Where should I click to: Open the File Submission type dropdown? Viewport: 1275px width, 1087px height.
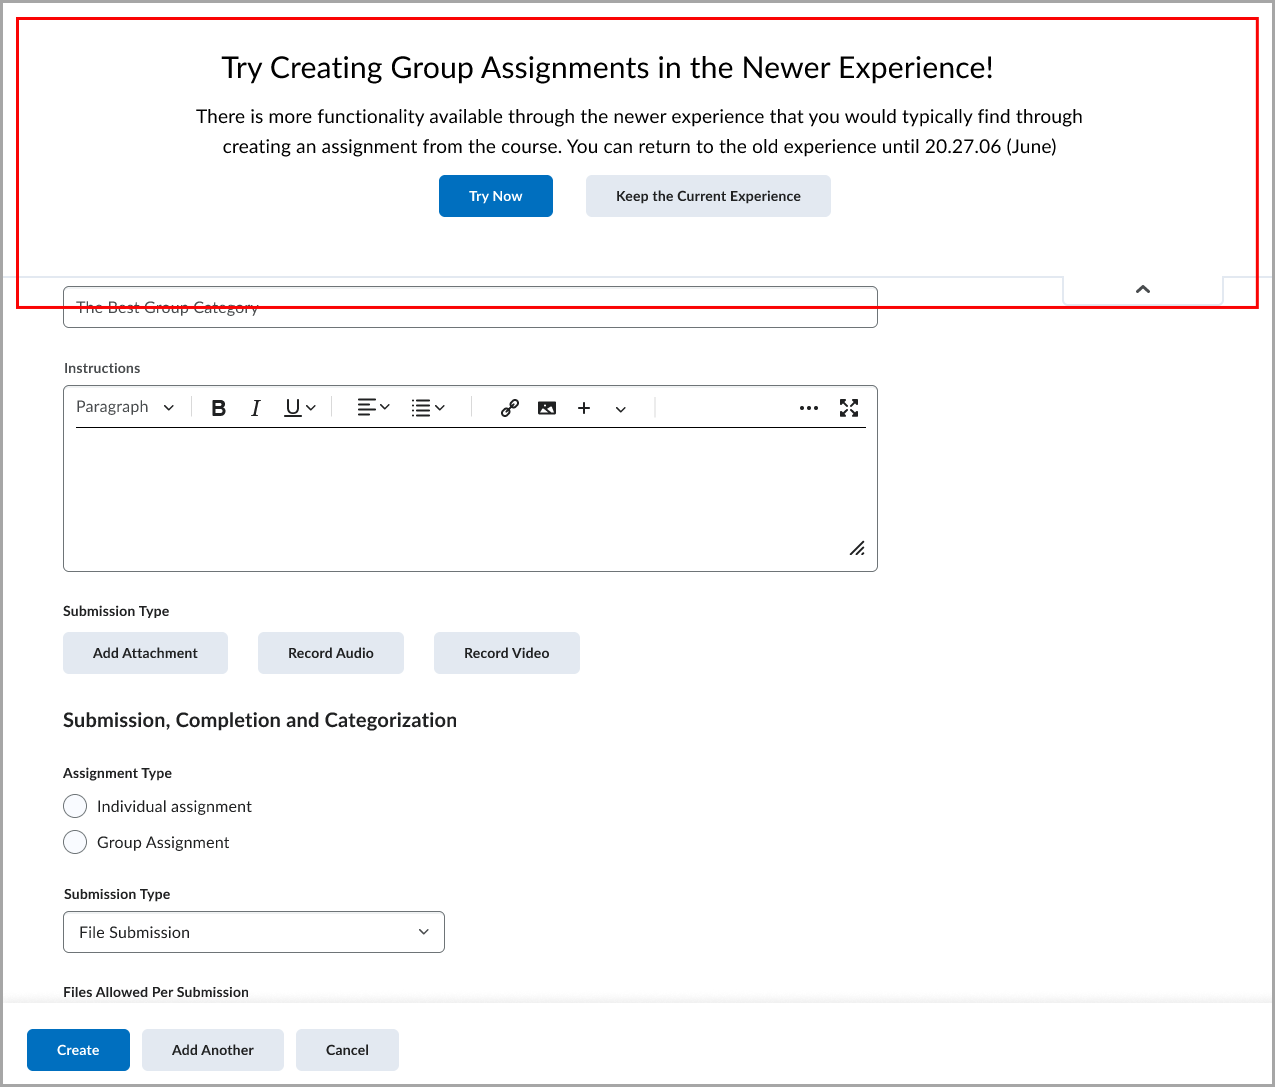(x=253, y=931)
